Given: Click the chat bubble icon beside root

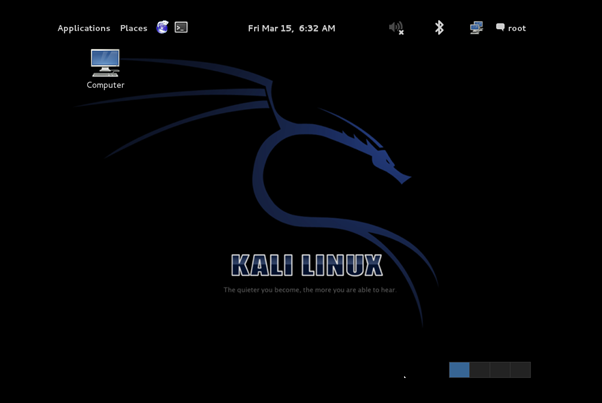Looking at the screenshot, I should pos(500,27).
